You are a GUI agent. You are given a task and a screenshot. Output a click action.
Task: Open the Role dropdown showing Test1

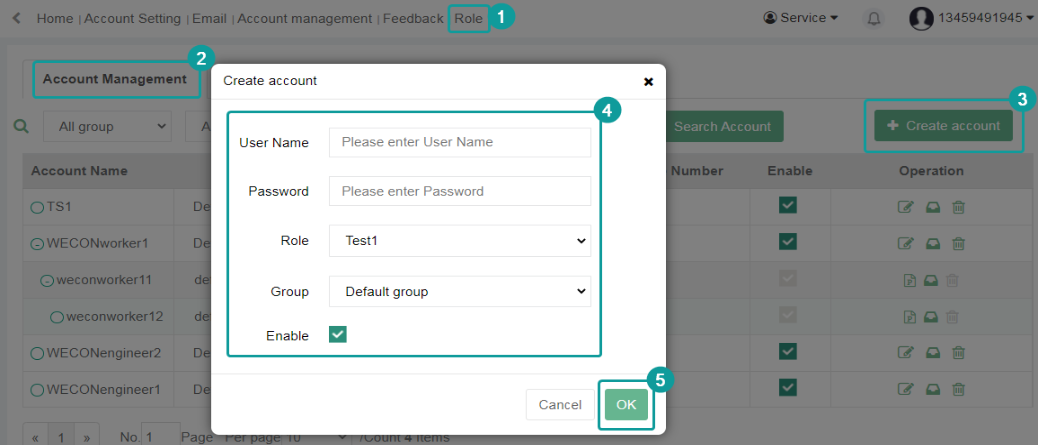pyautogui.click(x=460, y=241)
